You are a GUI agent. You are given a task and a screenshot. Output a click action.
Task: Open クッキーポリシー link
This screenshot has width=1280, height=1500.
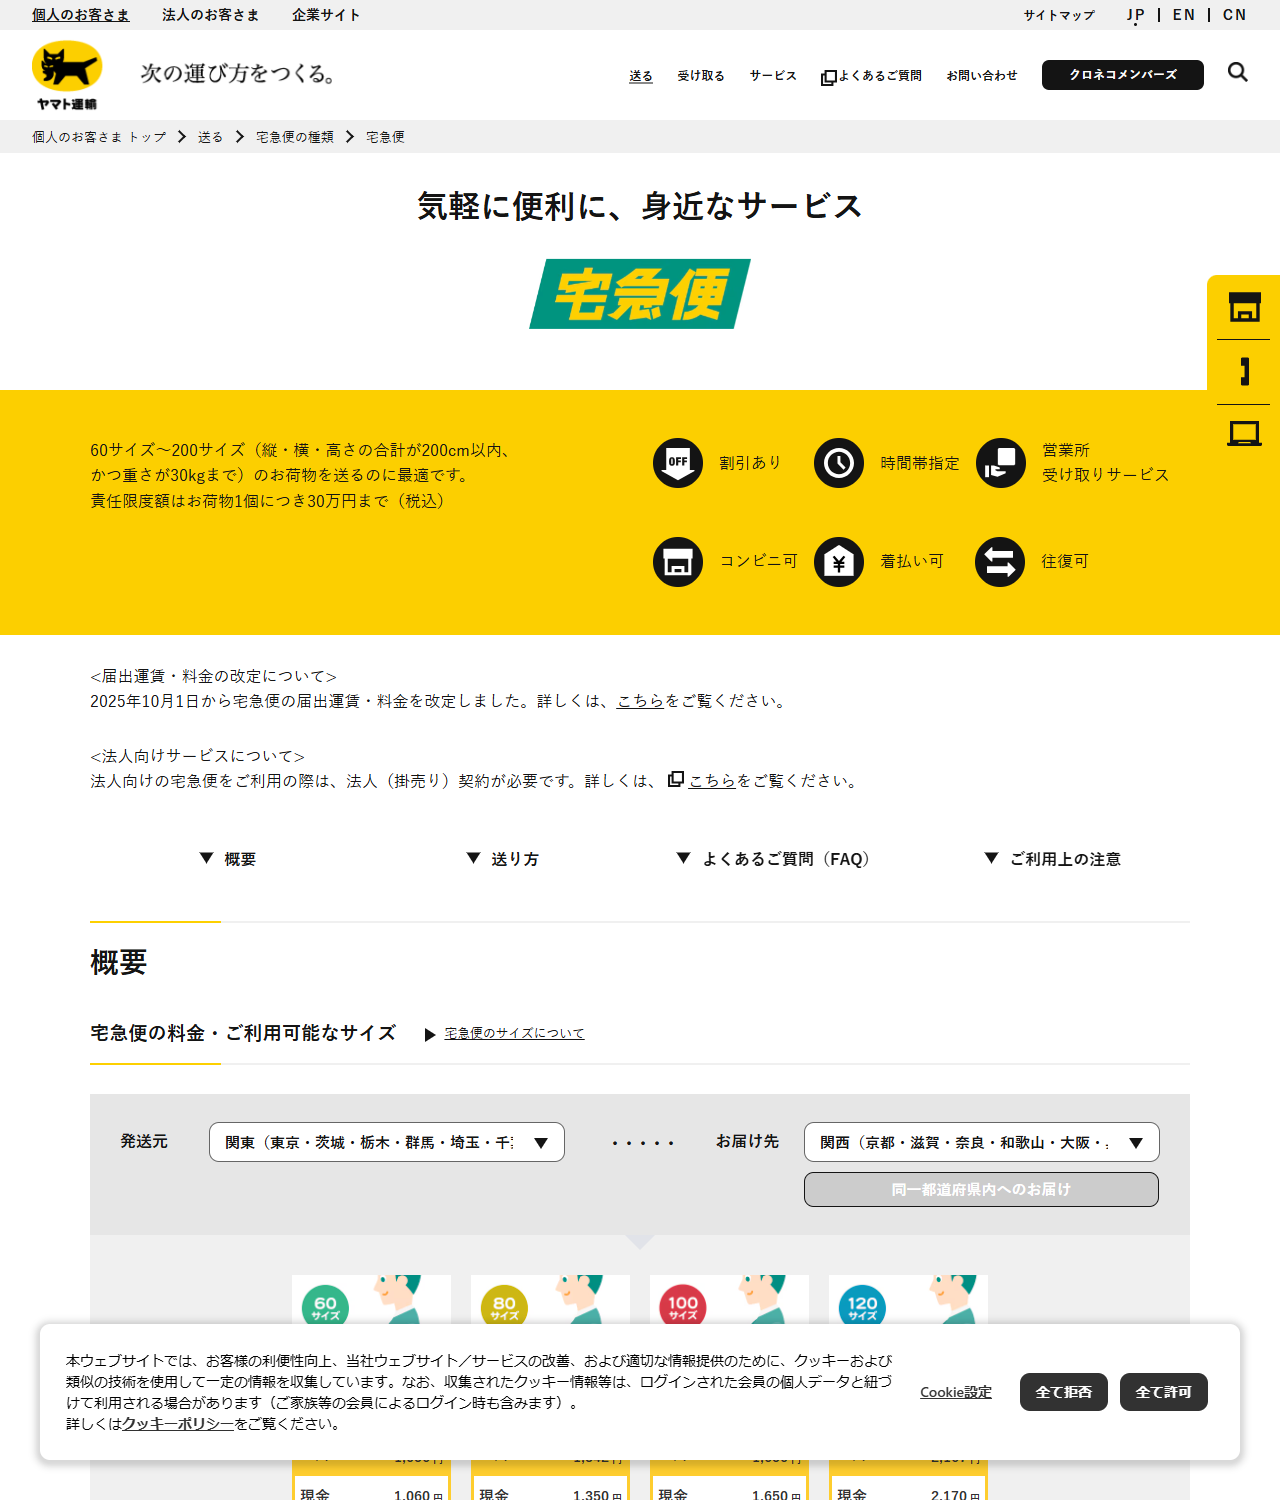pyautogui.click(x=178, y=1424)
